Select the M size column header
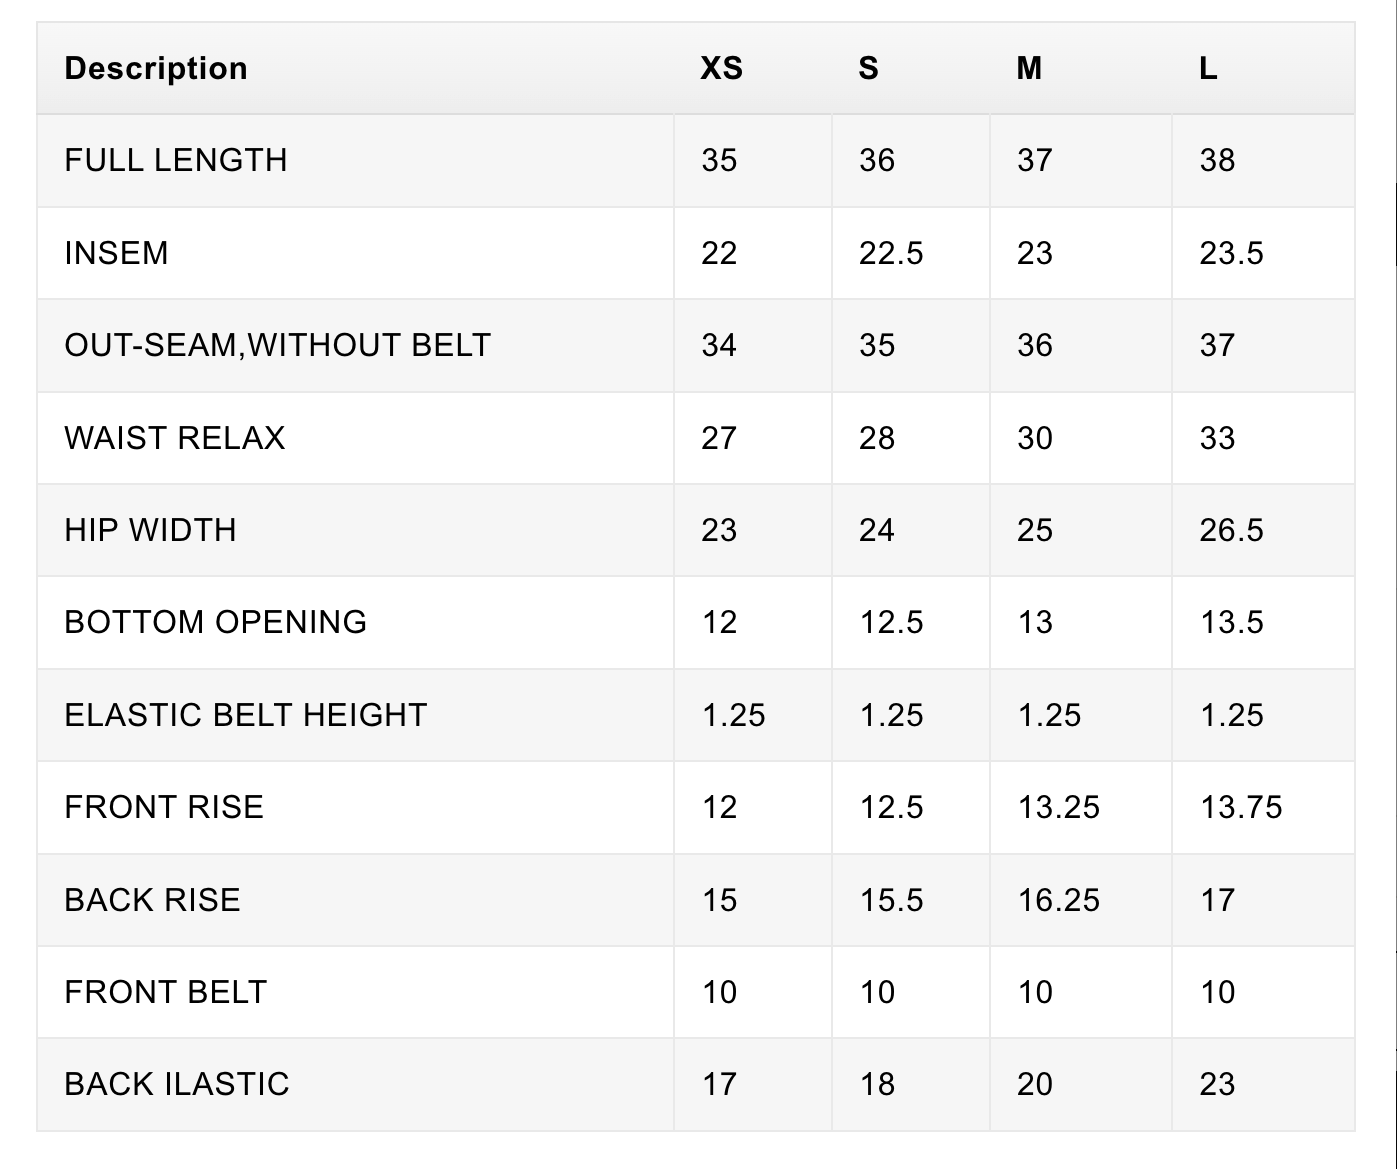This screenshot has height=1169, width=1397. 1029,69
